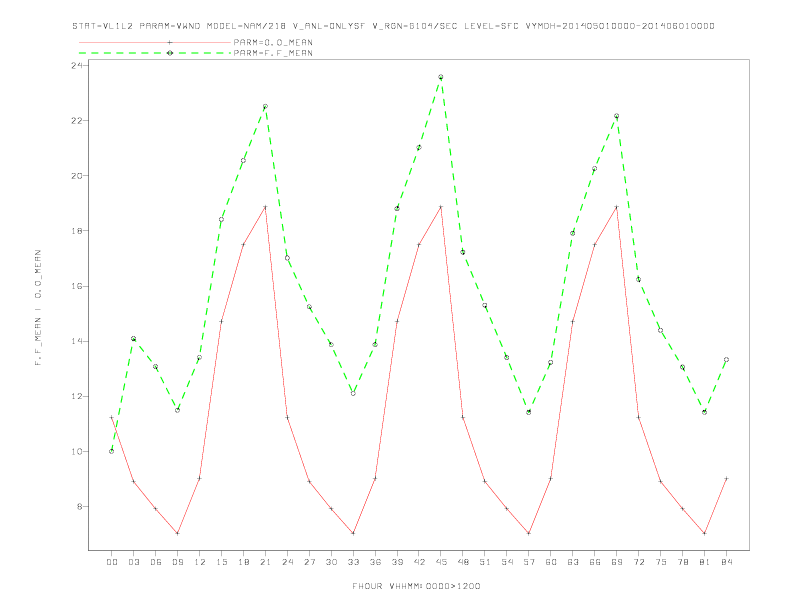Click x-axis tick label 27
The width and height of the screenshot is (792, 612).
click(x=309, y=562)
